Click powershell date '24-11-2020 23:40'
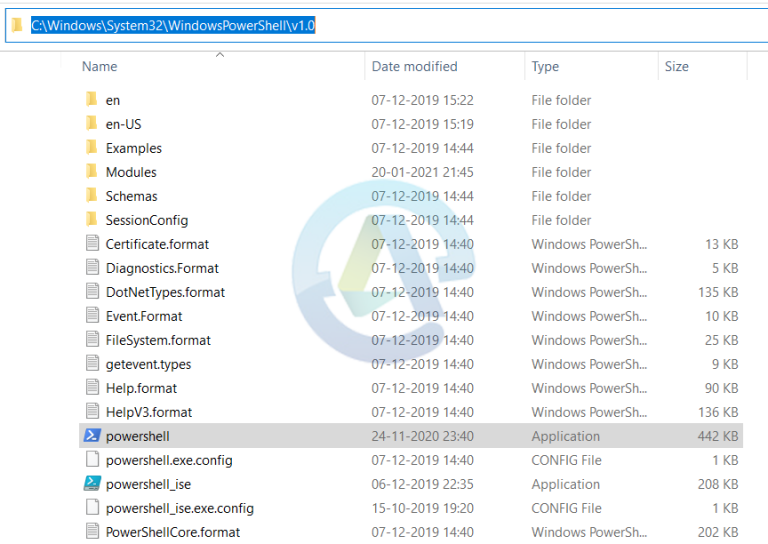 coord(422,436)
